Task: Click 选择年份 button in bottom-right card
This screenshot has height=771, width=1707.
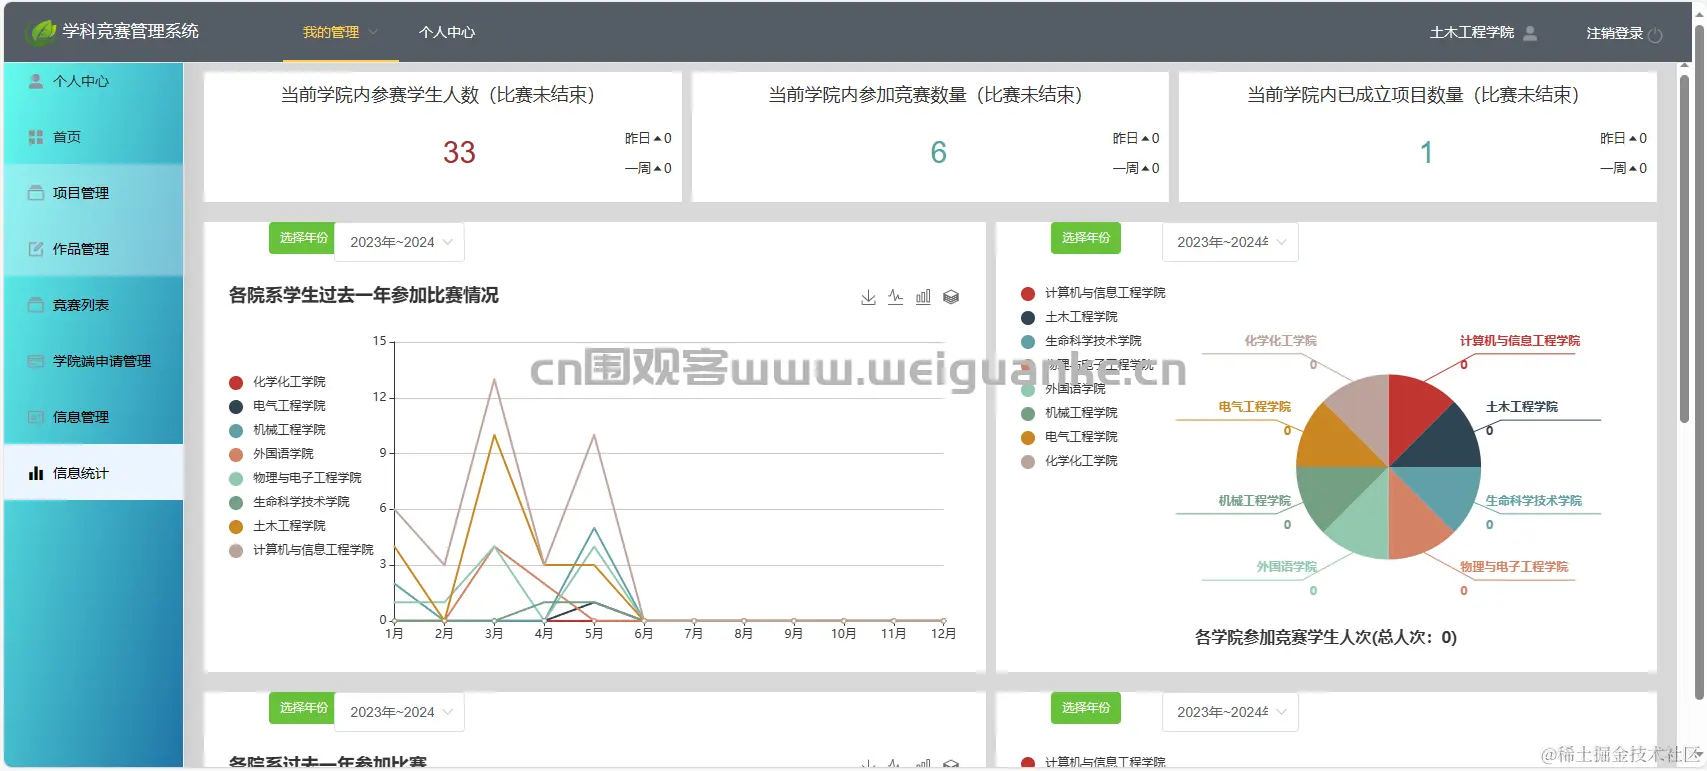Action: tap(1085, 708)
